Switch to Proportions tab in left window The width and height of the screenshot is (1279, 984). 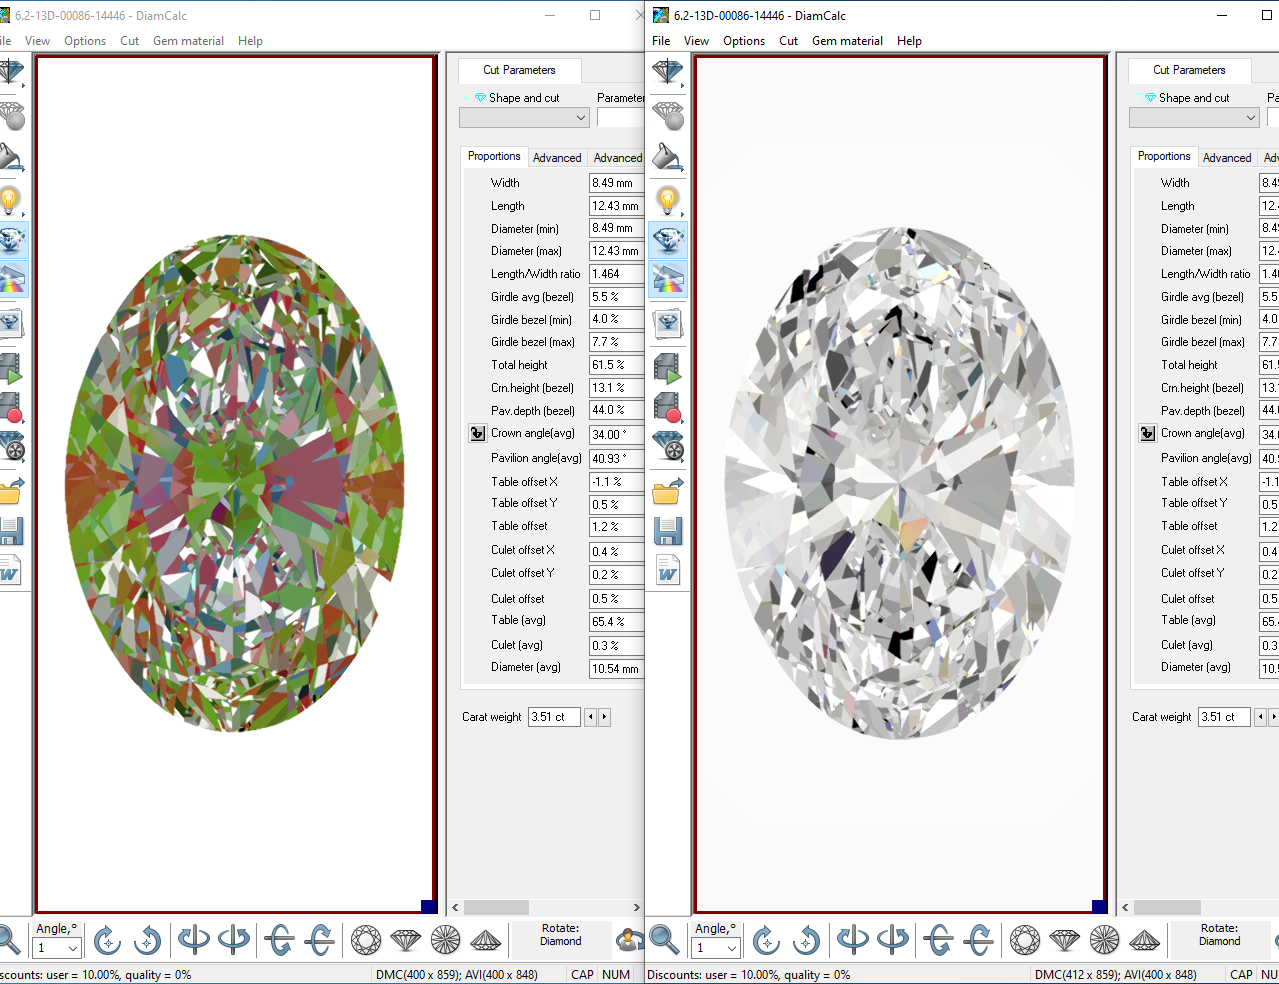pyautogui.click(x=494, y=156)
